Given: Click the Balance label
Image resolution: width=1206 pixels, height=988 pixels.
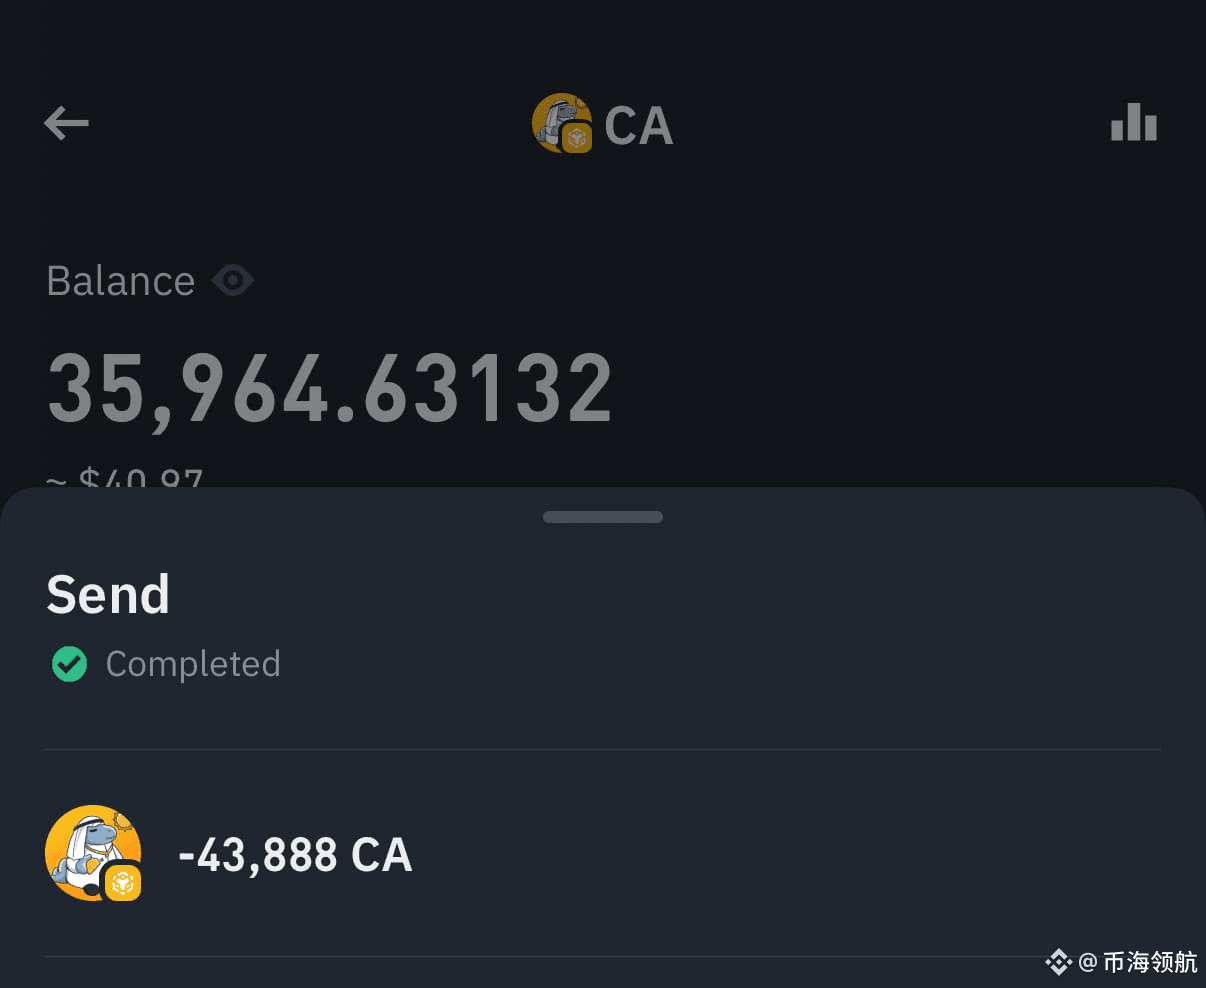Looking at the screenshot, I should tap(120, 281).
